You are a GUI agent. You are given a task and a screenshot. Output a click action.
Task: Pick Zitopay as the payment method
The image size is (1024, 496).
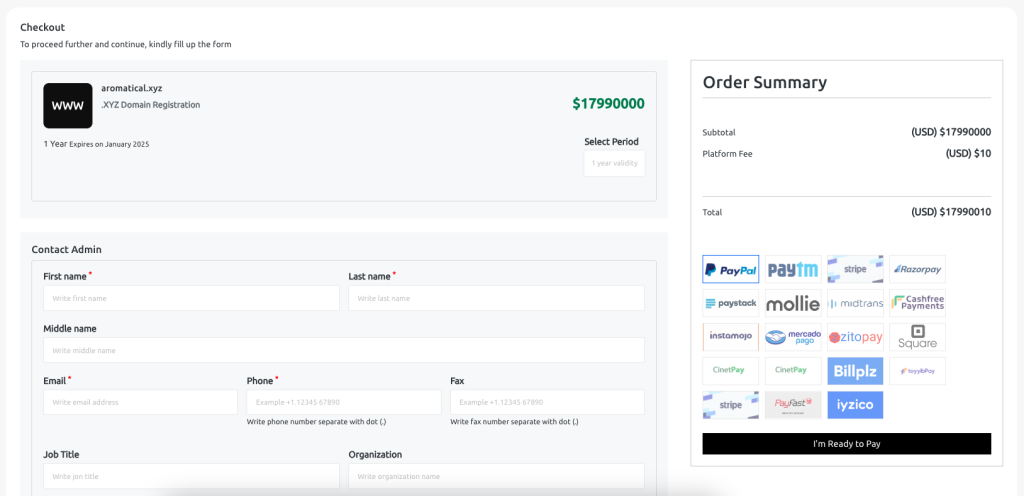click(855, 337)
